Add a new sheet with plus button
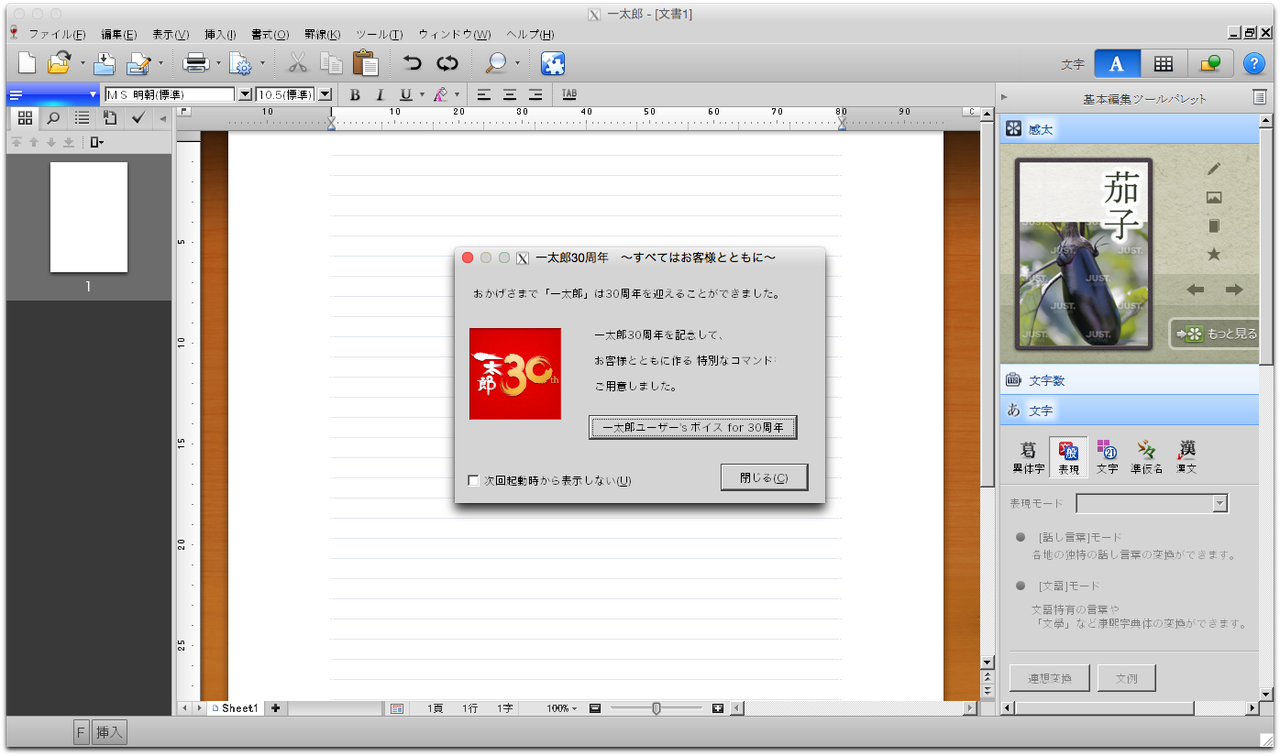Screen dimensions: 1280x756 point(275,709)
